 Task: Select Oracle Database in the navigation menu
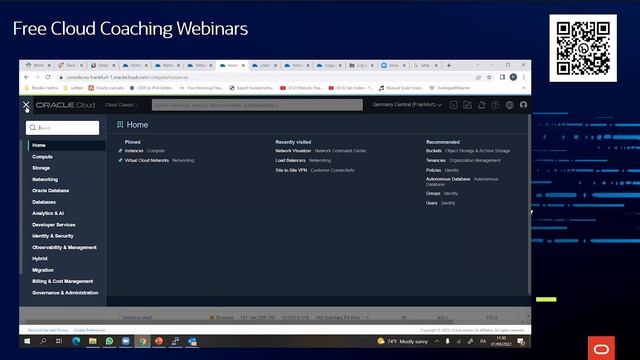[51, 191]
